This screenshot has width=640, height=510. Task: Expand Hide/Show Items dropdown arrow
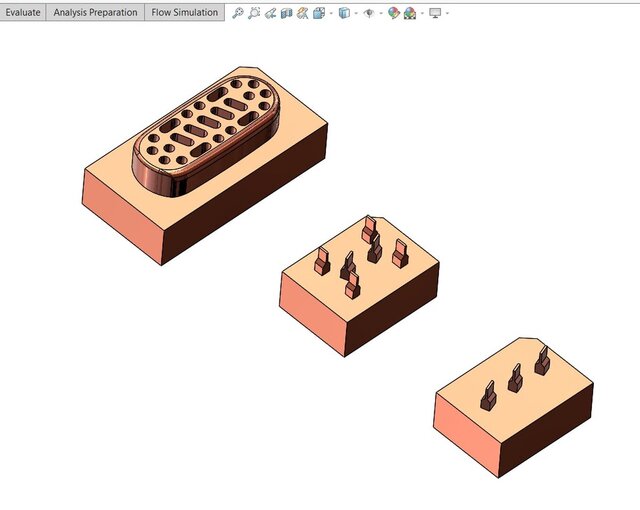point(381,13)
